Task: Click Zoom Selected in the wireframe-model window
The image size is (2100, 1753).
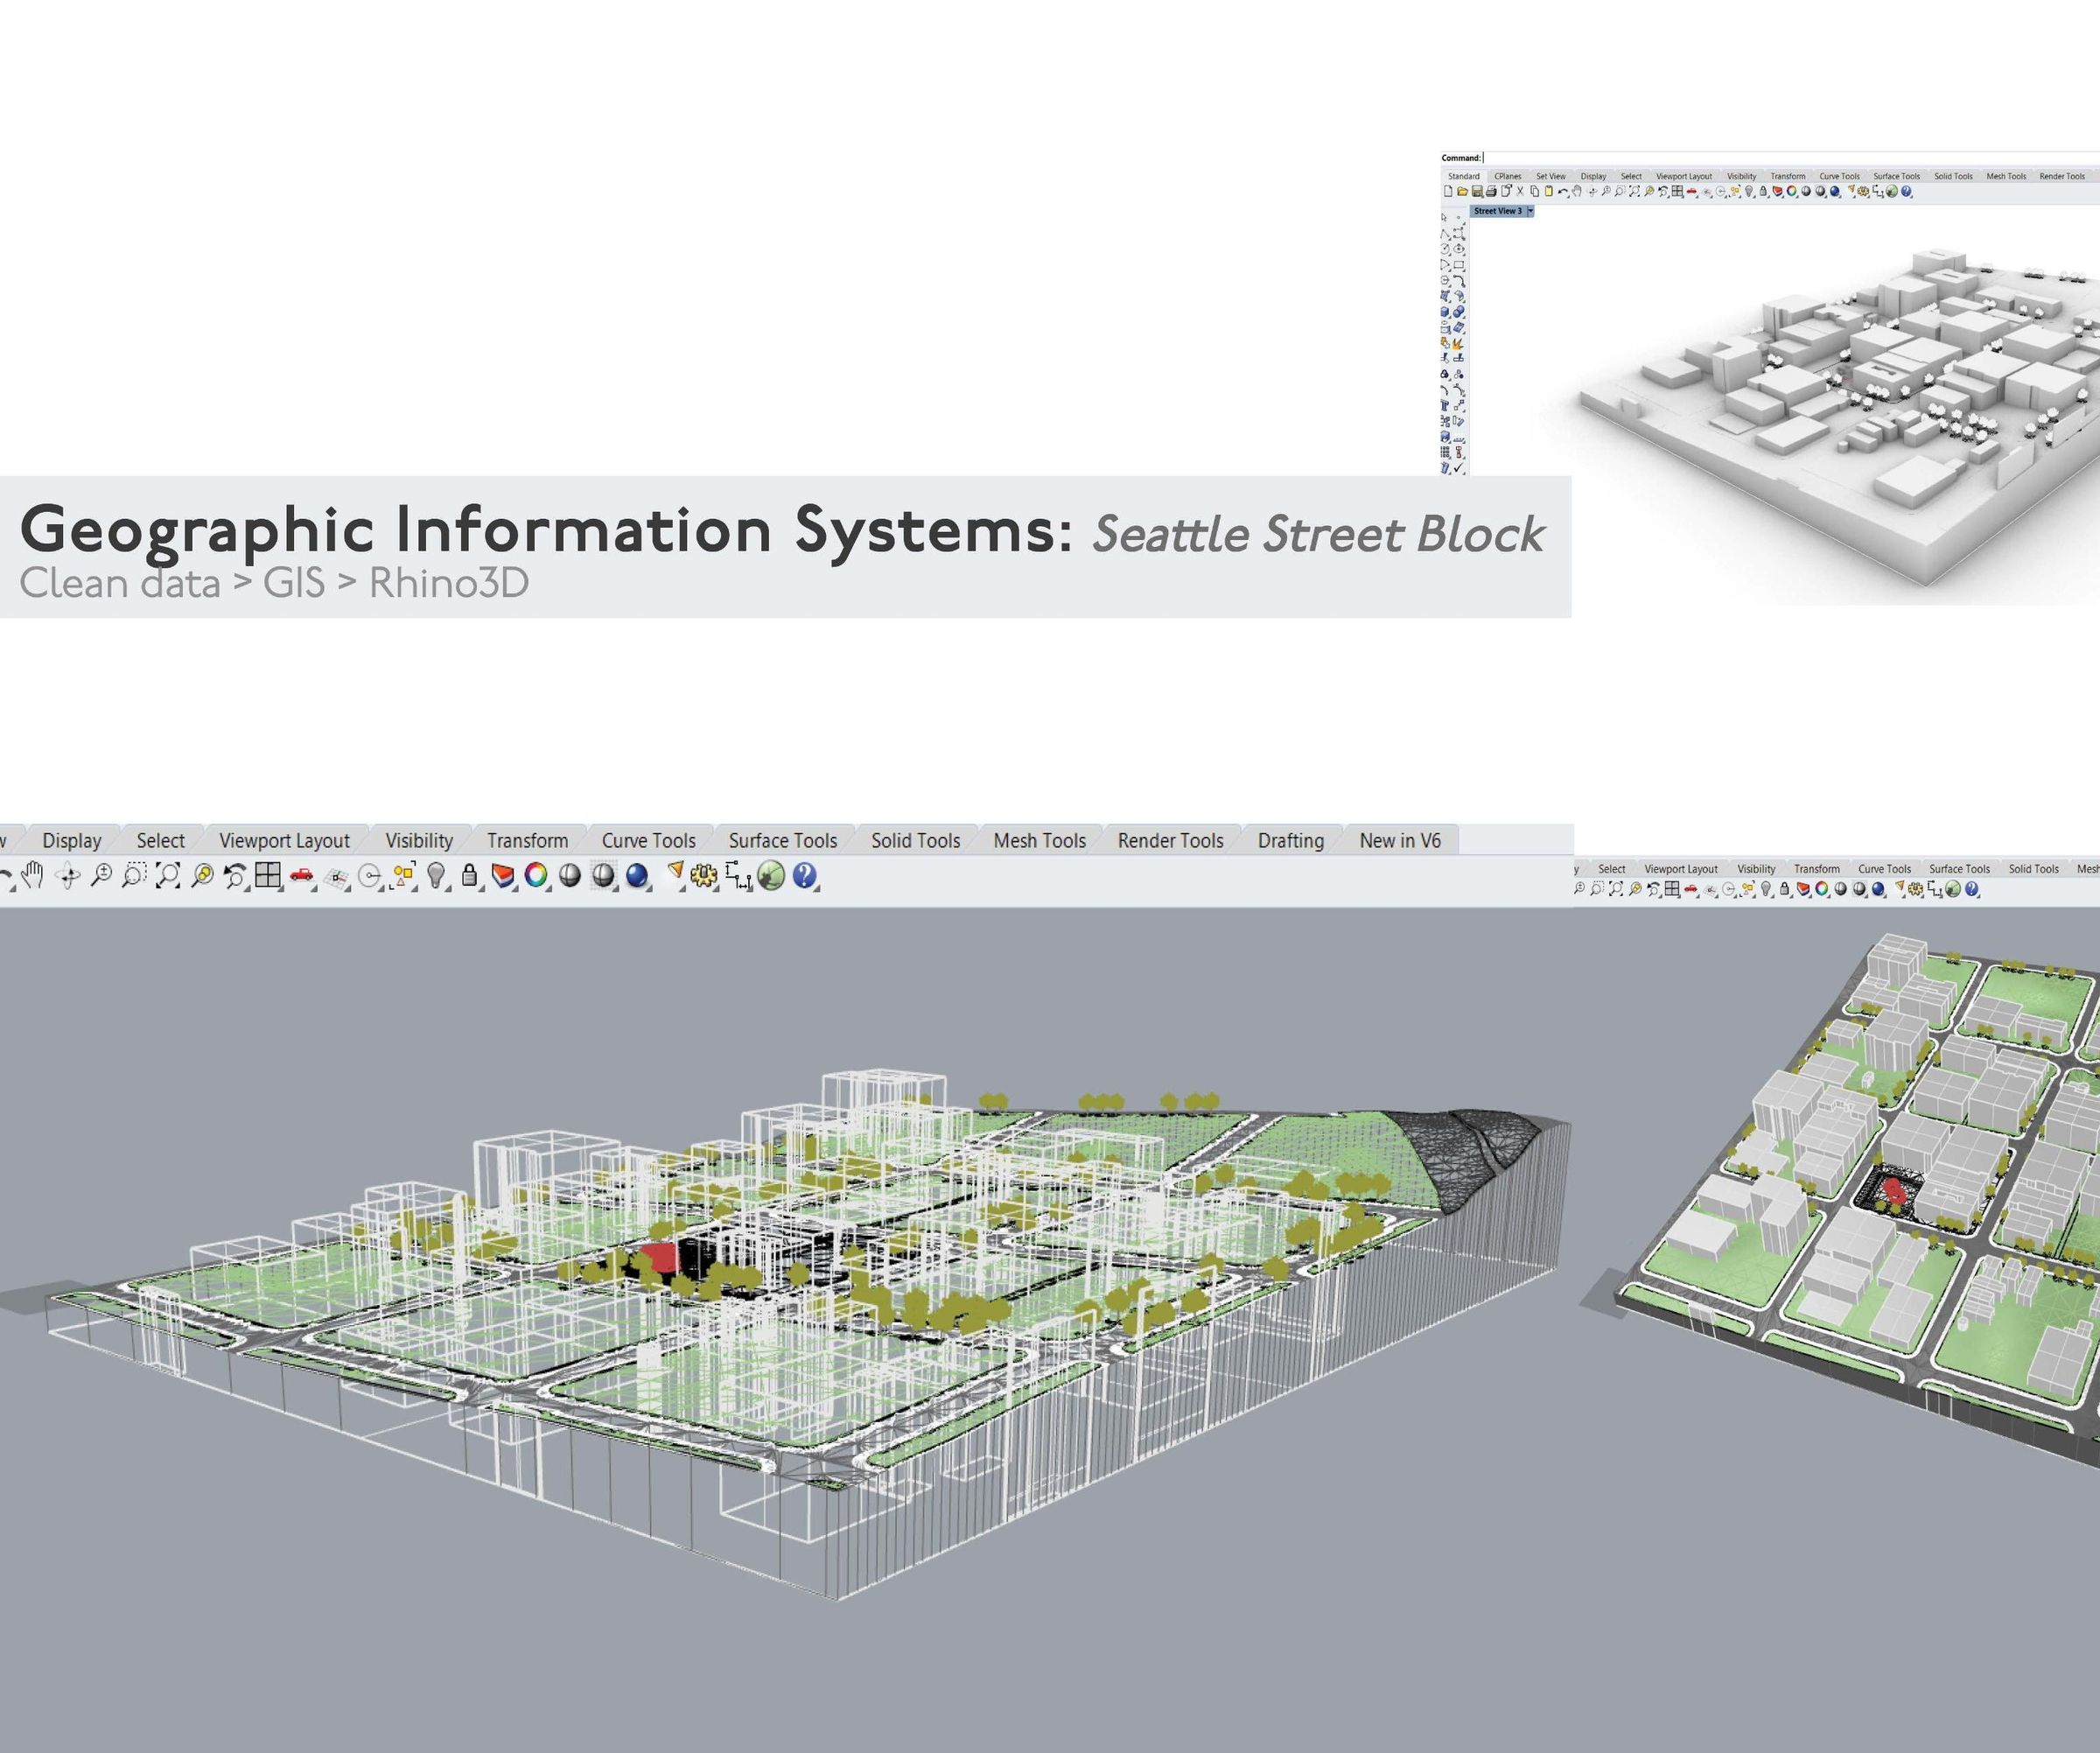Action: [202, 877]
